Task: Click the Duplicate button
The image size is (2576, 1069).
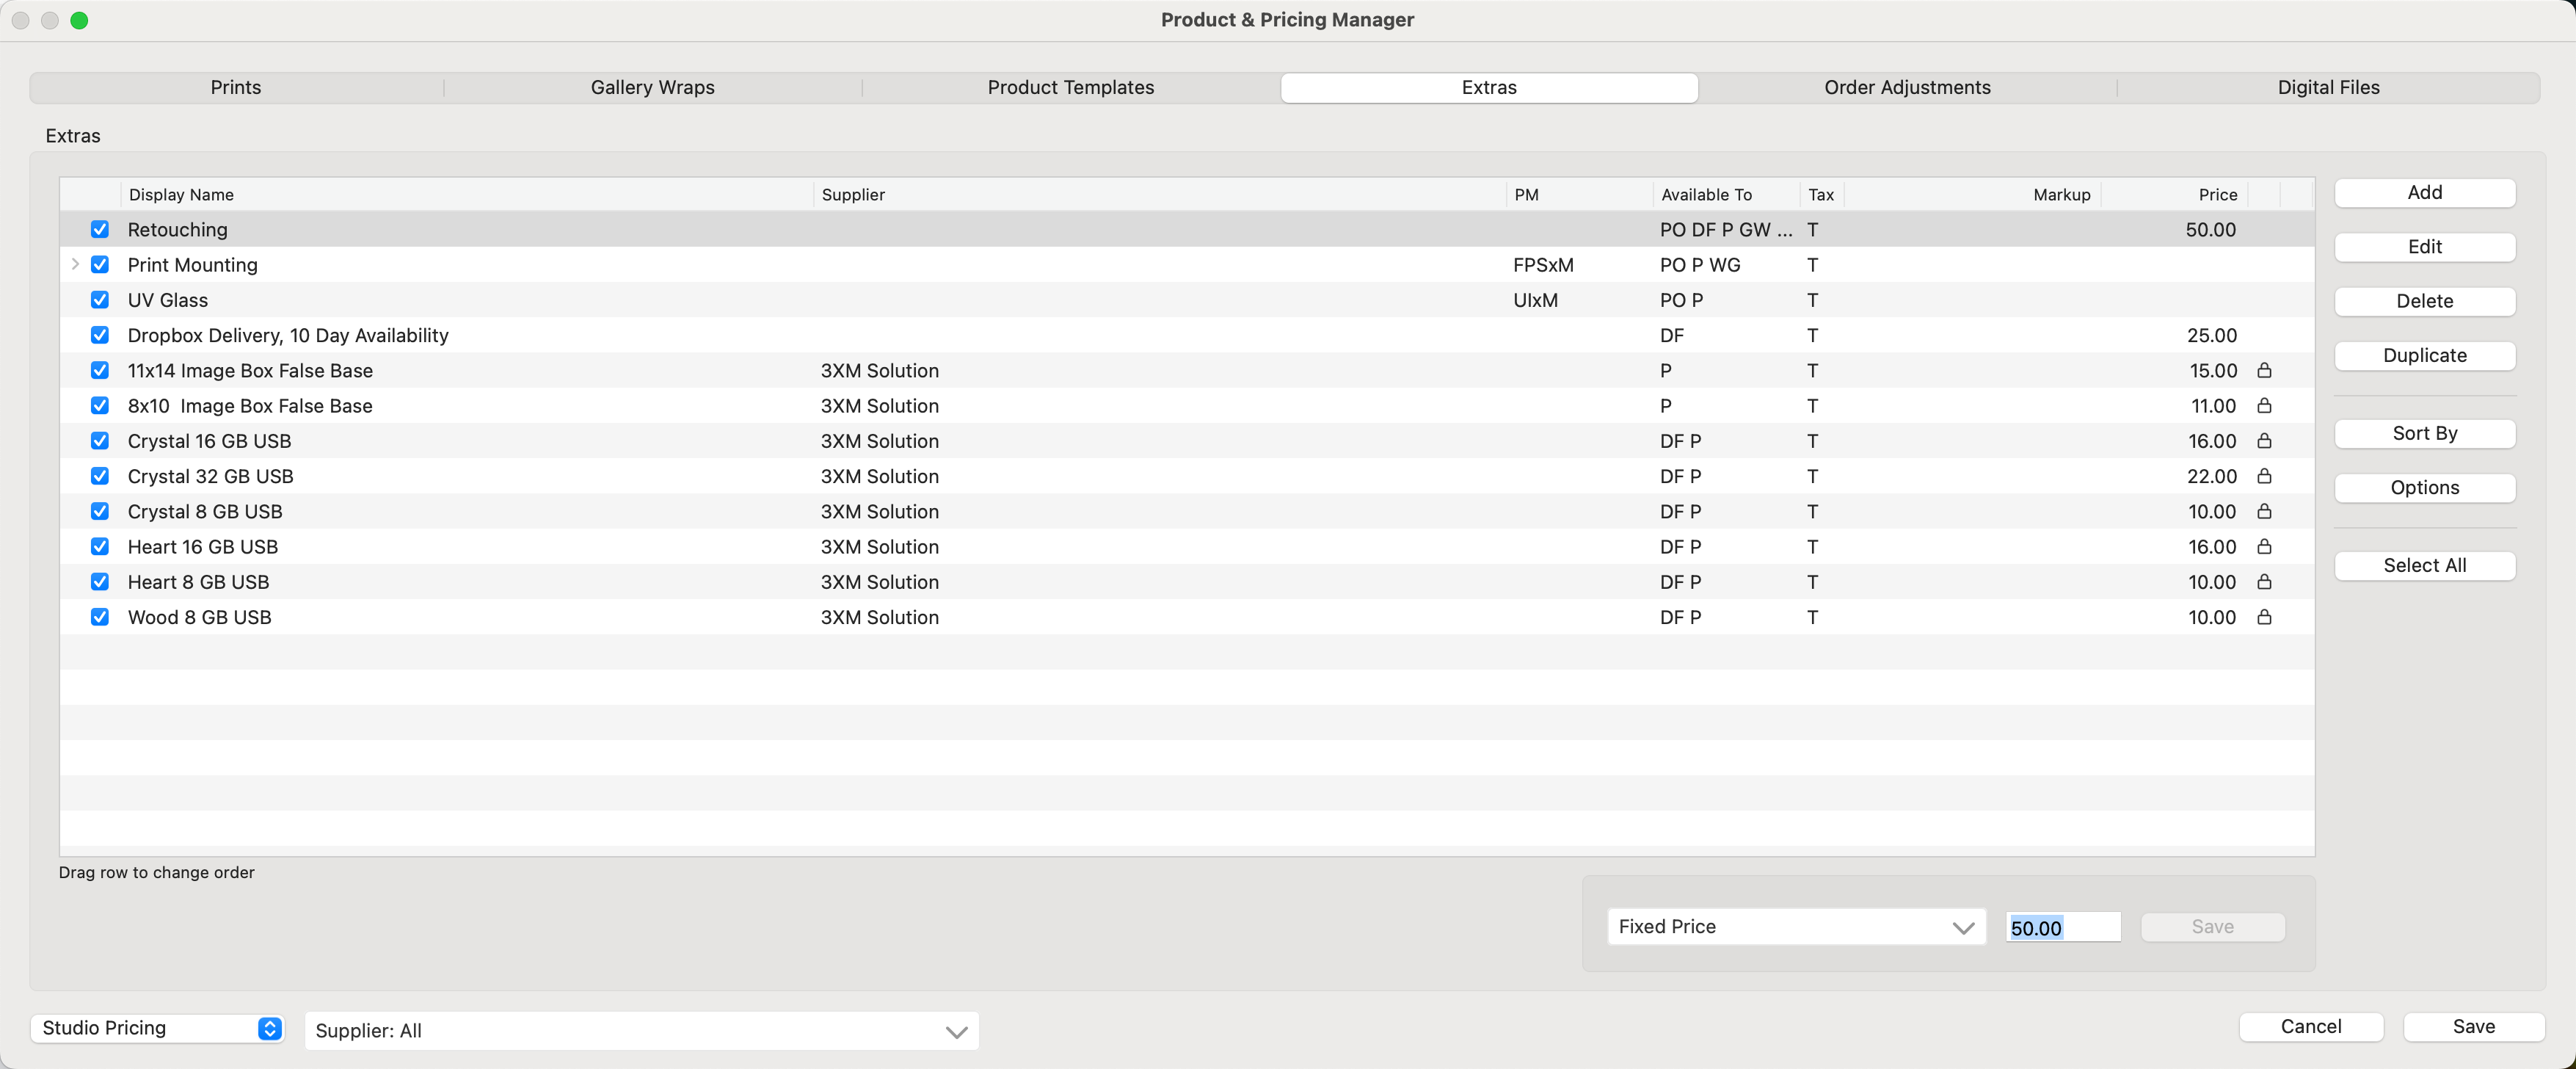Action: (x=2423, y=356)
